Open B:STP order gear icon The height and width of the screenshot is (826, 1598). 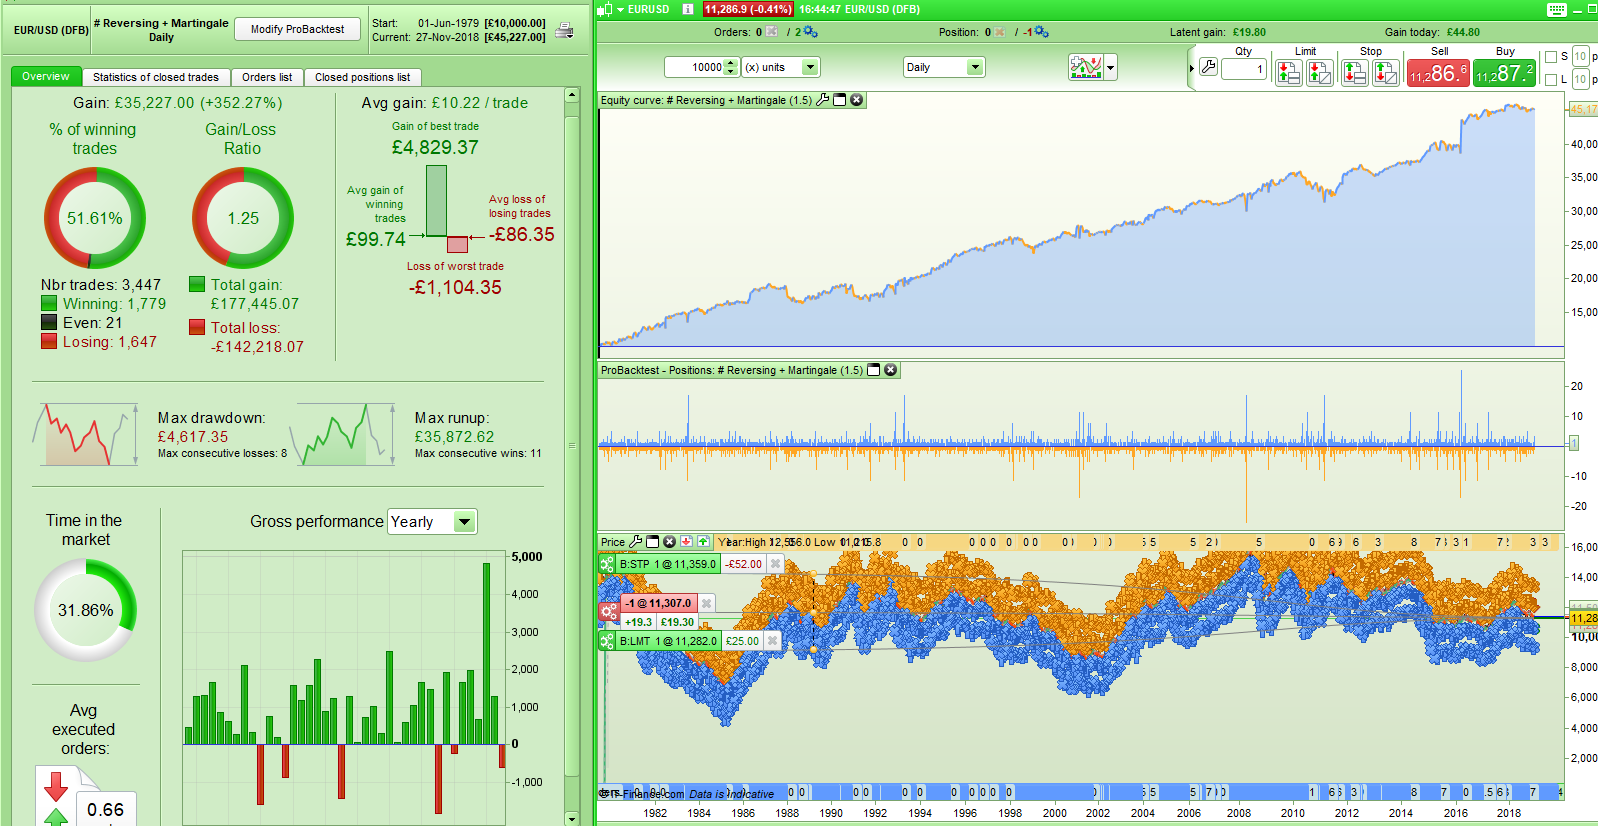coord(607,564)
